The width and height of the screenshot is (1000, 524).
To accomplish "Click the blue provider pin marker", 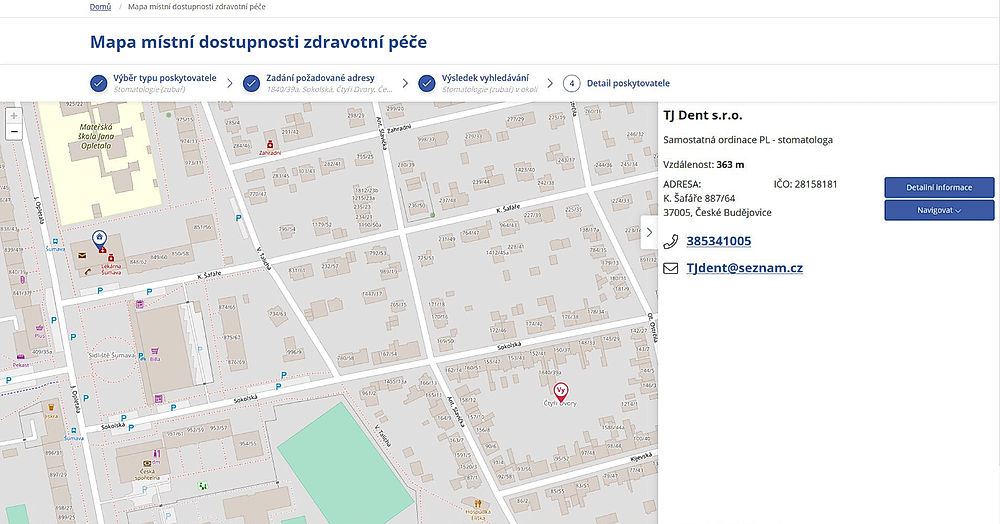I will click(x=99, y=238).
